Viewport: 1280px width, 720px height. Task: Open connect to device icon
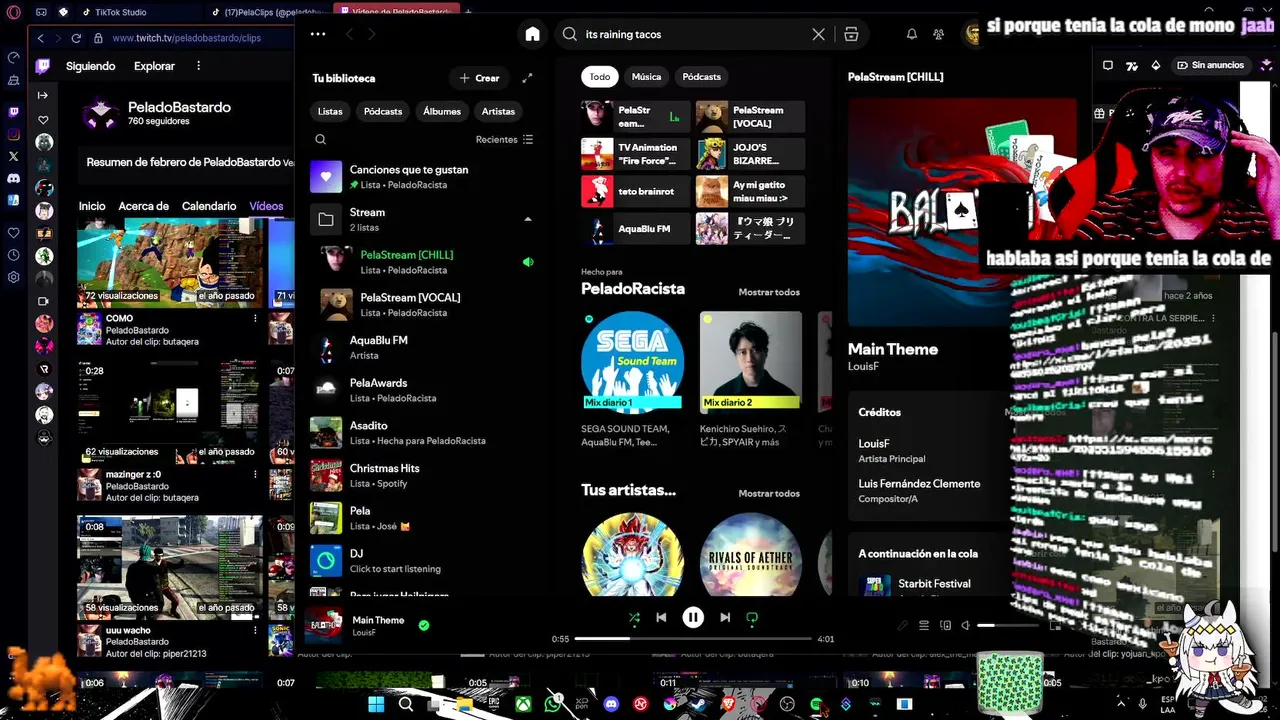click(945, 625)
